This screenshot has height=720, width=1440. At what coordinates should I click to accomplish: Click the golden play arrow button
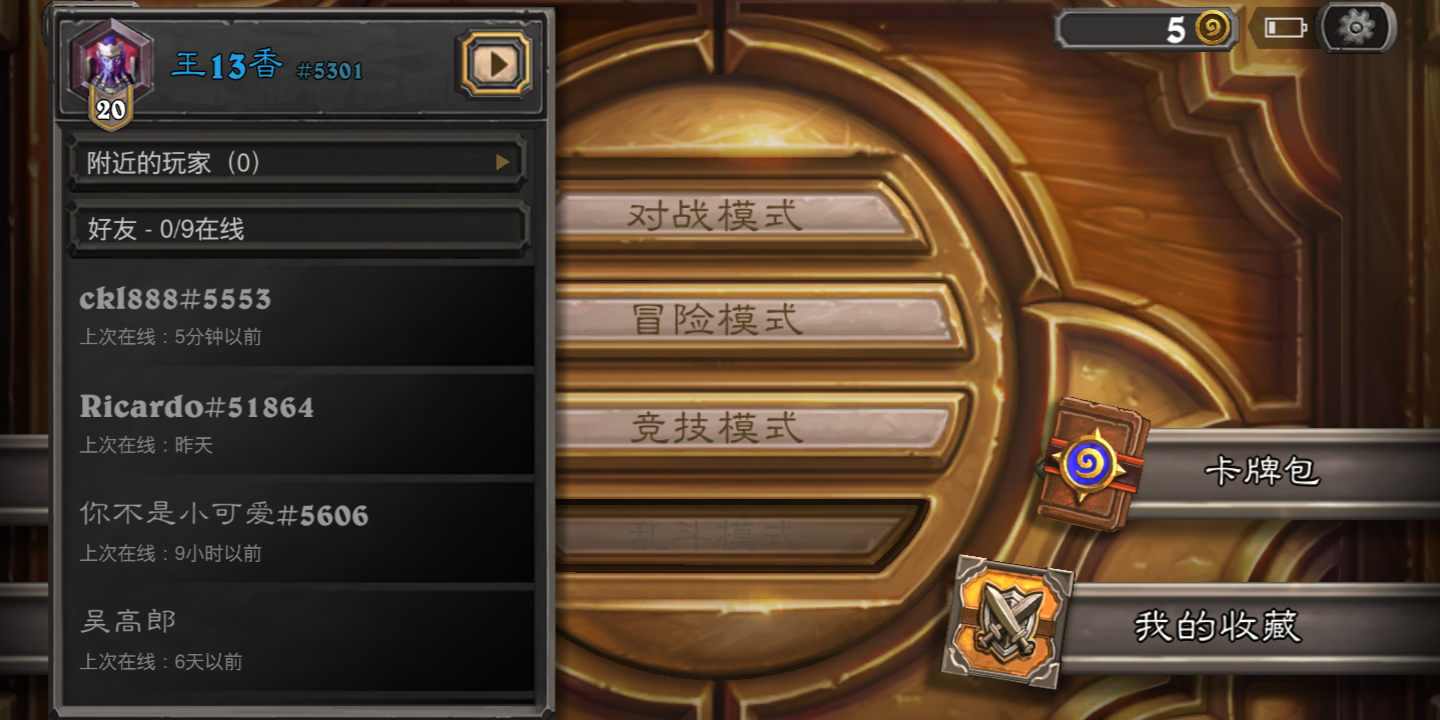pos(495,64)
